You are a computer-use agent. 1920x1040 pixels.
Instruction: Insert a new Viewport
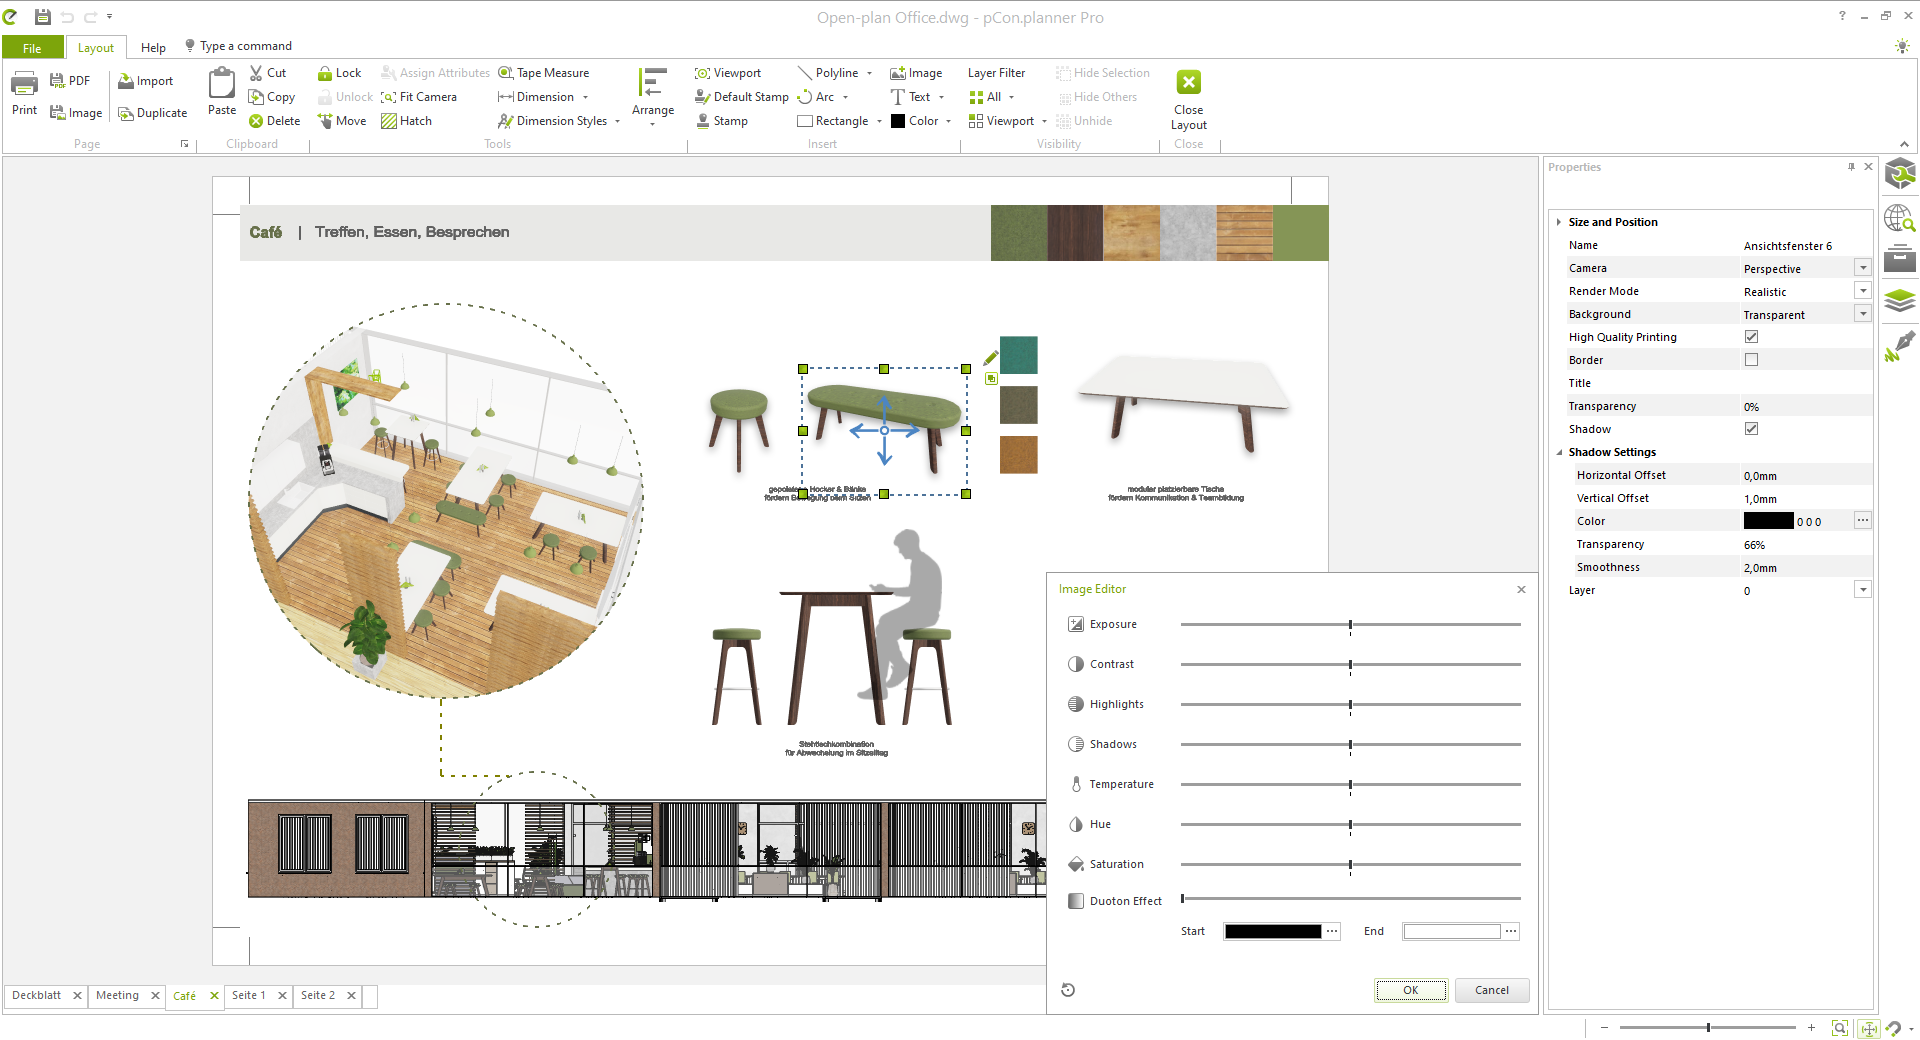click(728, 73)
